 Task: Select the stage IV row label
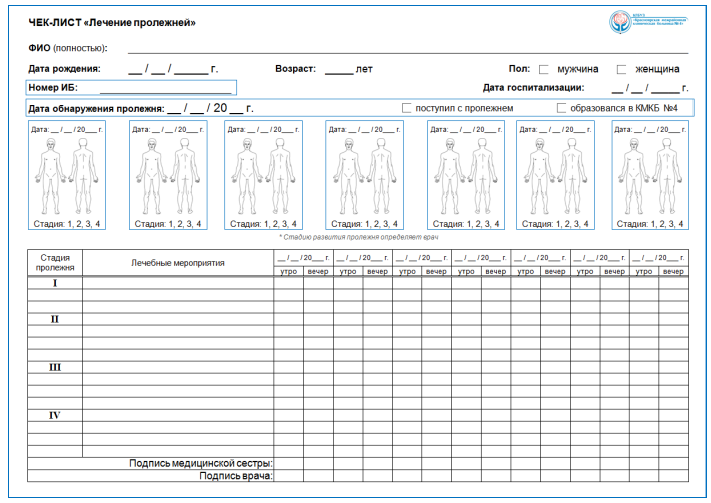(54, 415)
